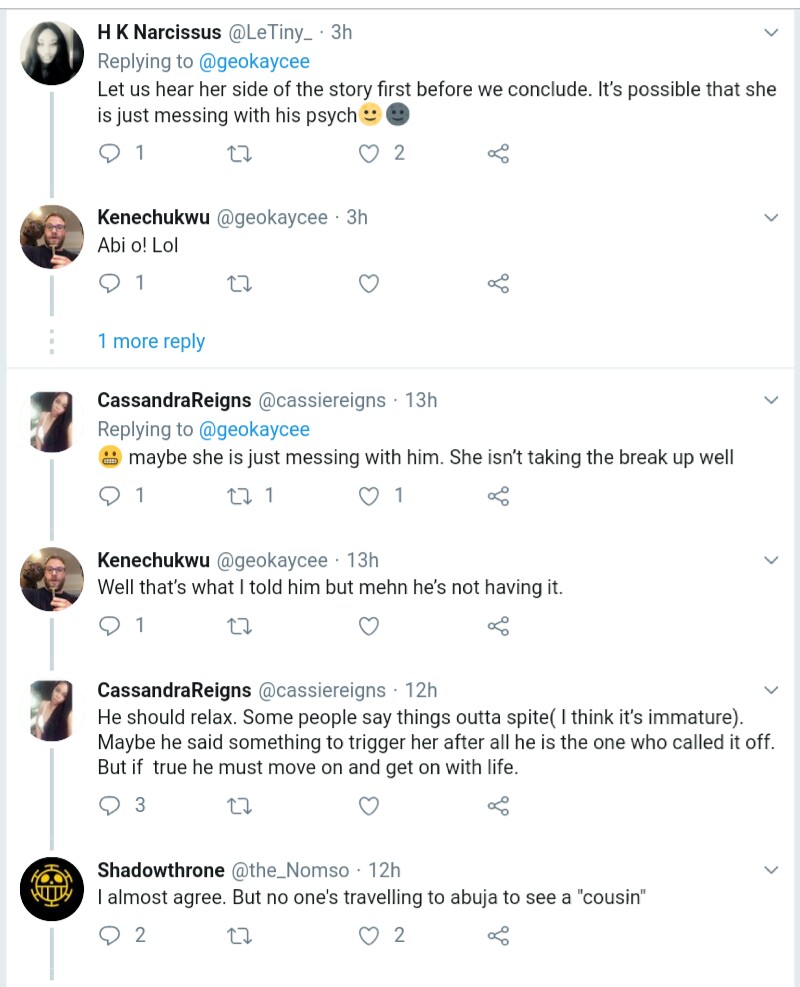Screen dimensions: 800x987
Task: Share CassandraReigns' "He should relax" tweet
Action: pos(498,805)
